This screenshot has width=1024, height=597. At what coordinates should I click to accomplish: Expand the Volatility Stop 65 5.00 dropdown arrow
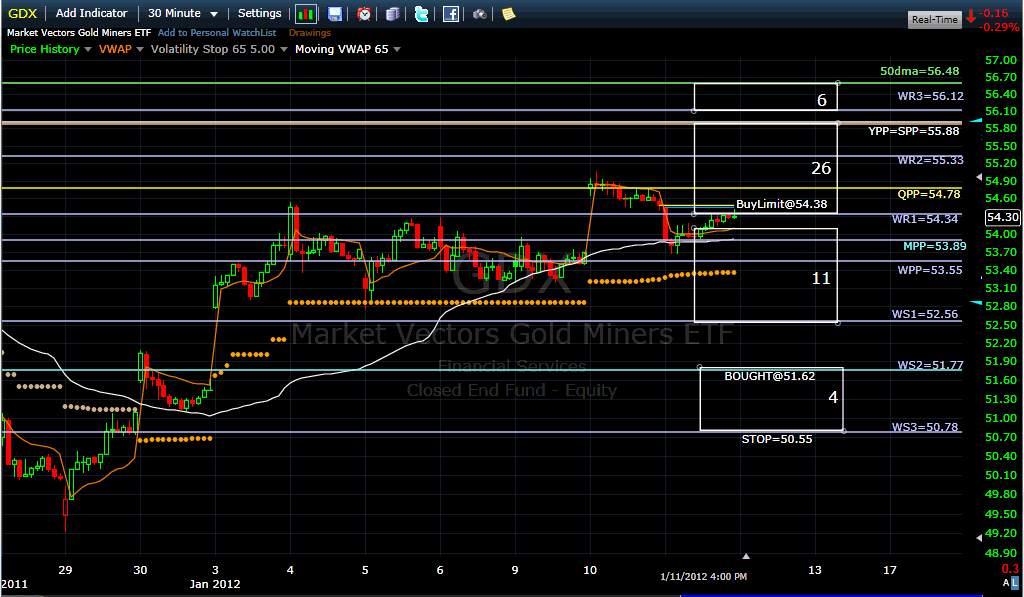coord(283,50)
